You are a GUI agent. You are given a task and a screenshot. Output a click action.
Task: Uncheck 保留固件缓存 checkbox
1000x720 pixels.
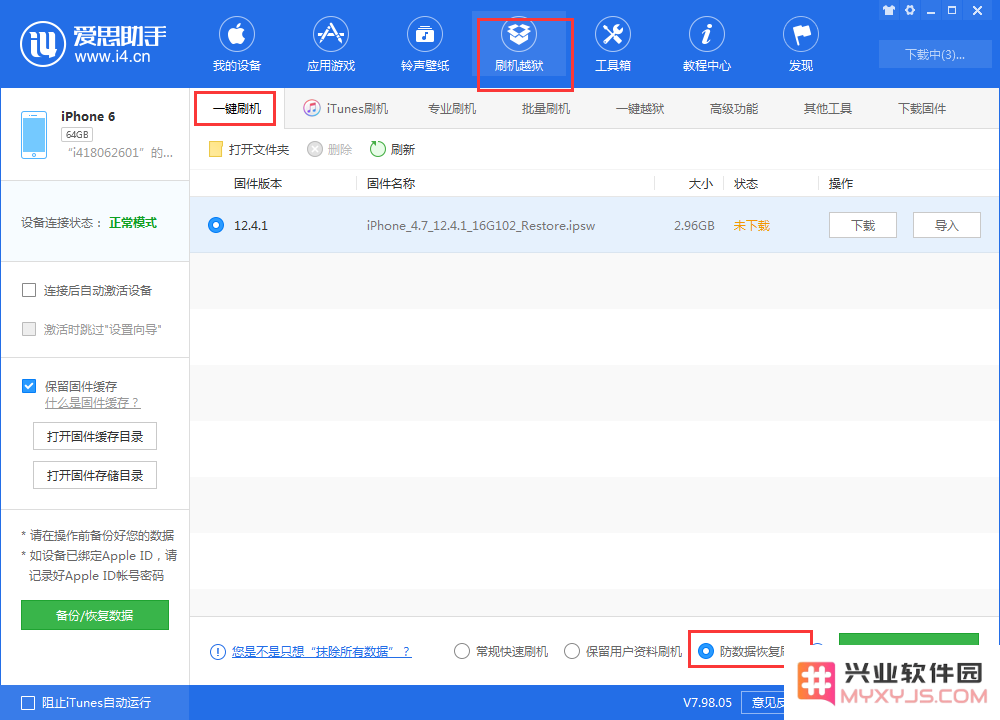29,386
